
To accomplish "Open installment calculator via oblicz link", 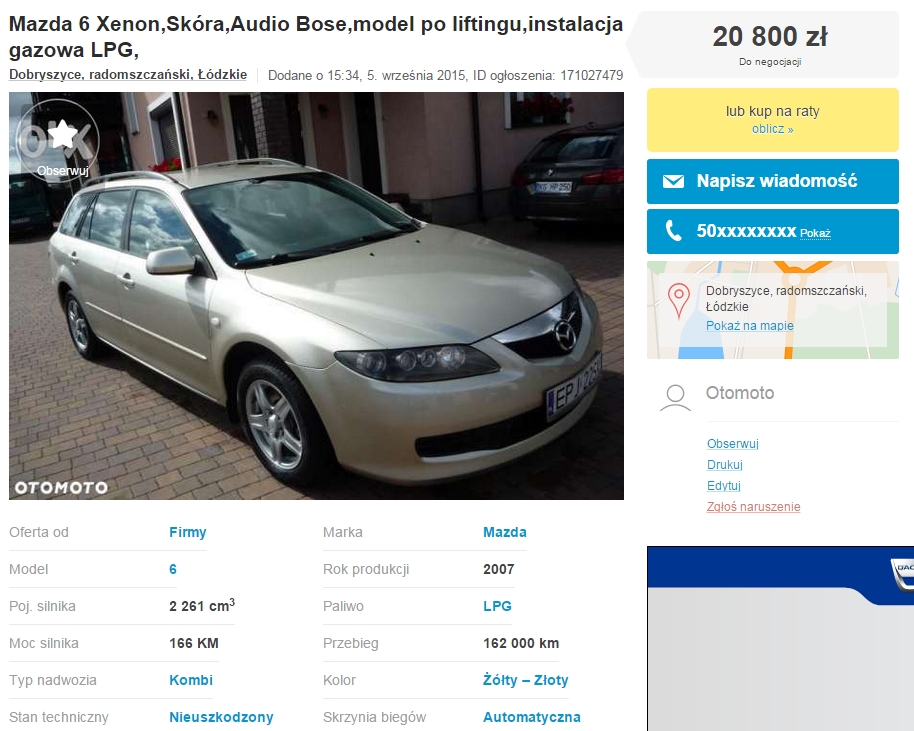I will 772,129.
